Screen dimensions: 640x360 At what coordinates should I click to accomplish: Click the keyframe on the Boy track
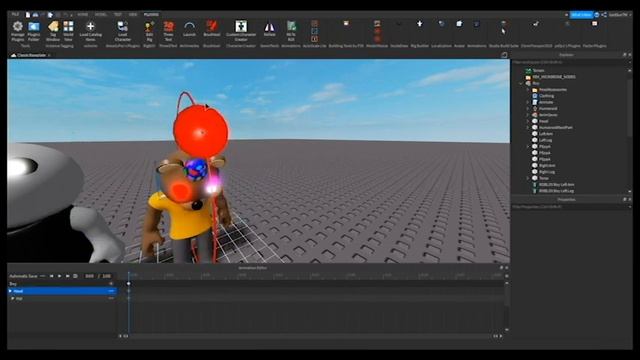coord(129,284)
